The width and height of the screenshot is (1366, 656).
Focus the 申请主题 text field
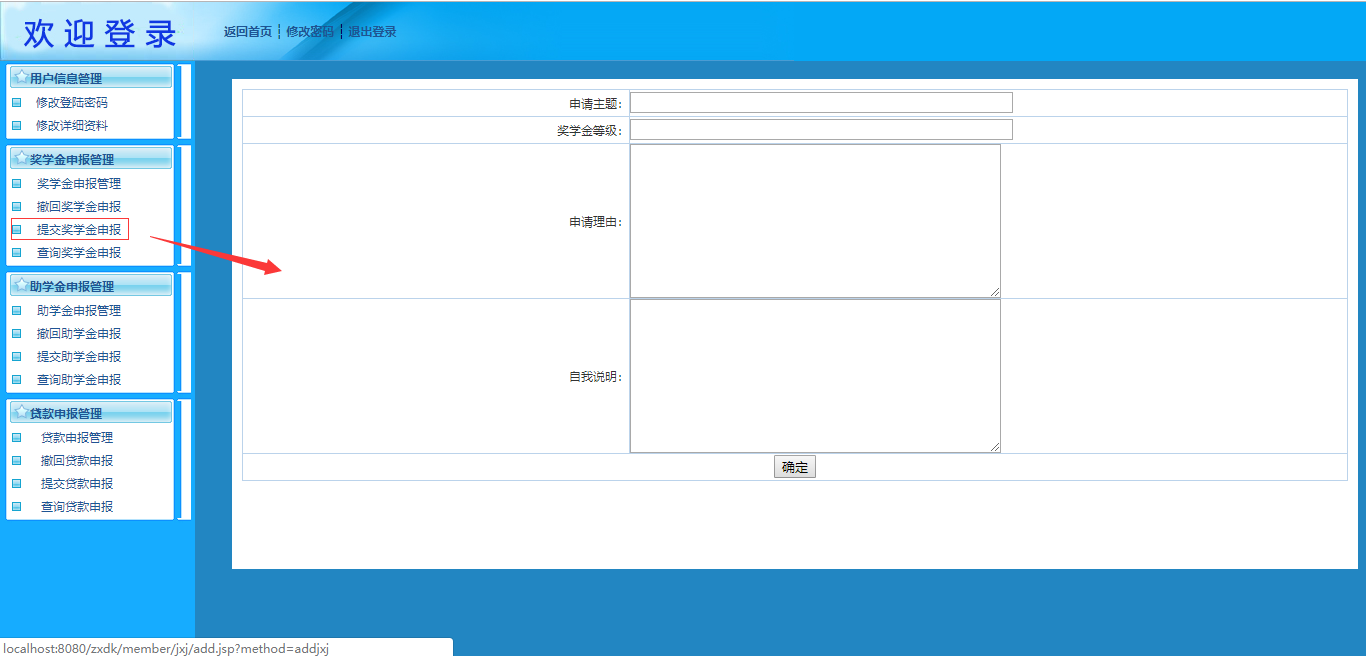pos(820,103)
